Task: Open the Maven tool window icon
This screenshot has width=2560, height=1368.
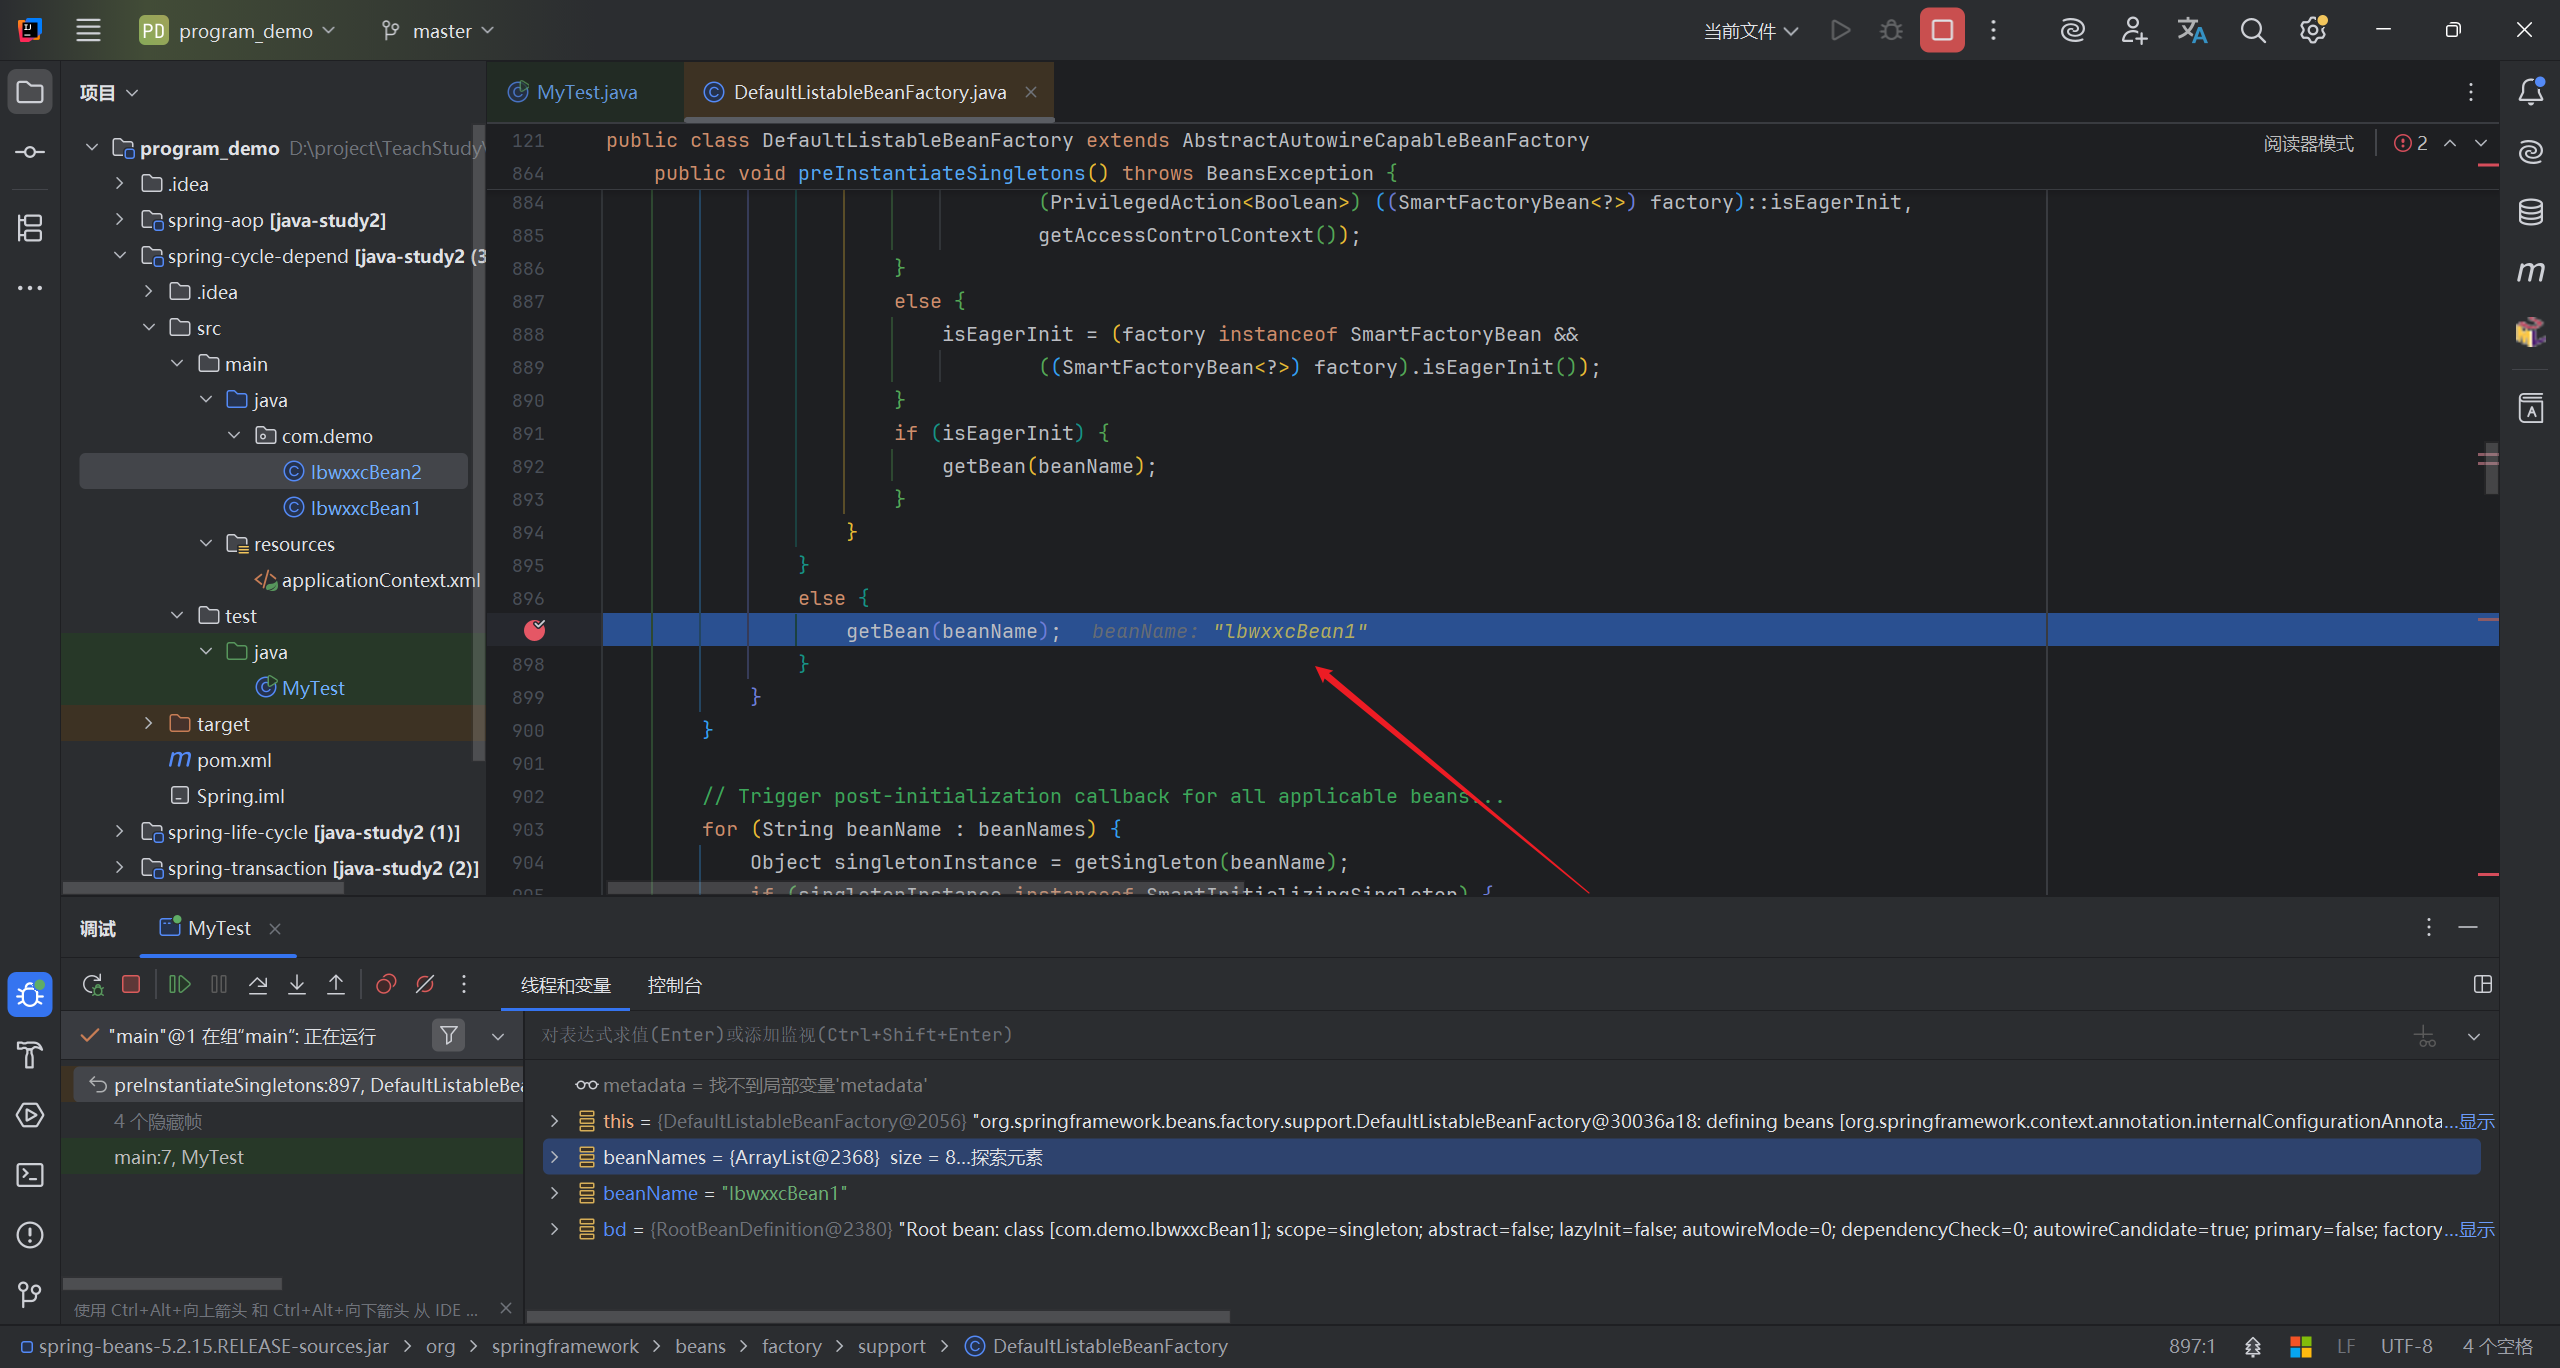Action: (x=2530, y=272)
